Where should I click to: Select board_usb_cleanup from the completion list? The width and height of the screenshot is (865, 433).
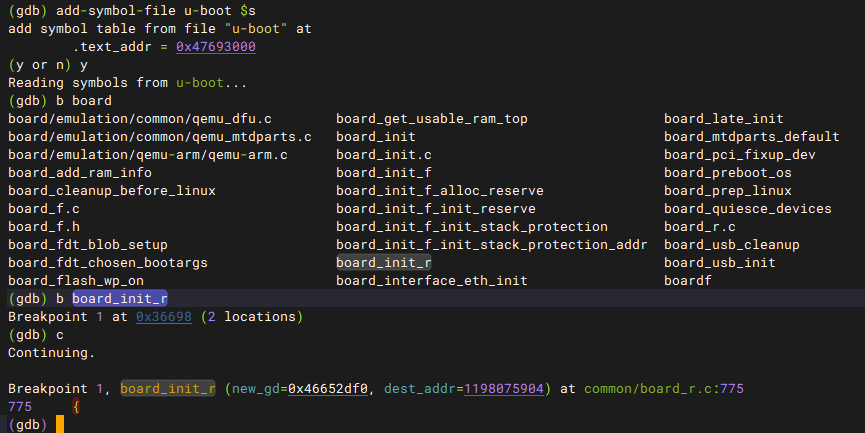pos(731,245)
